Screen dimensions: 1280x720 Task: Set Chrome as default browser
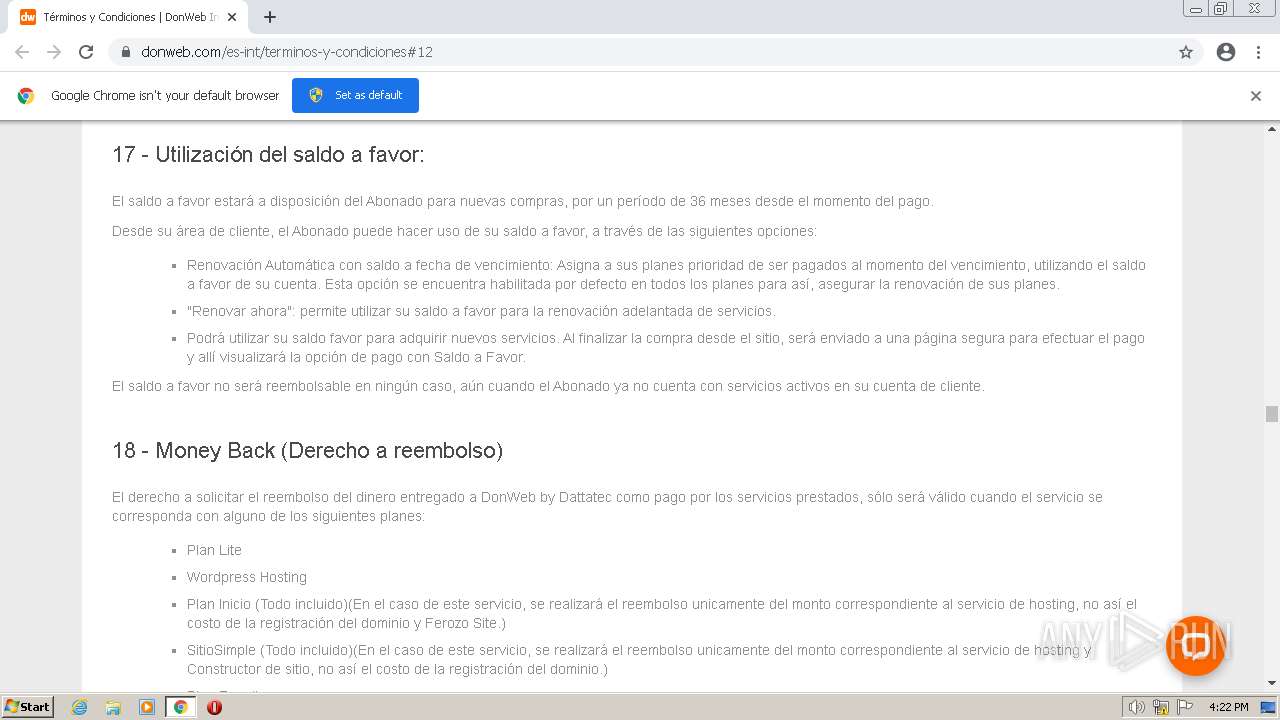click(x=355, y=95)
